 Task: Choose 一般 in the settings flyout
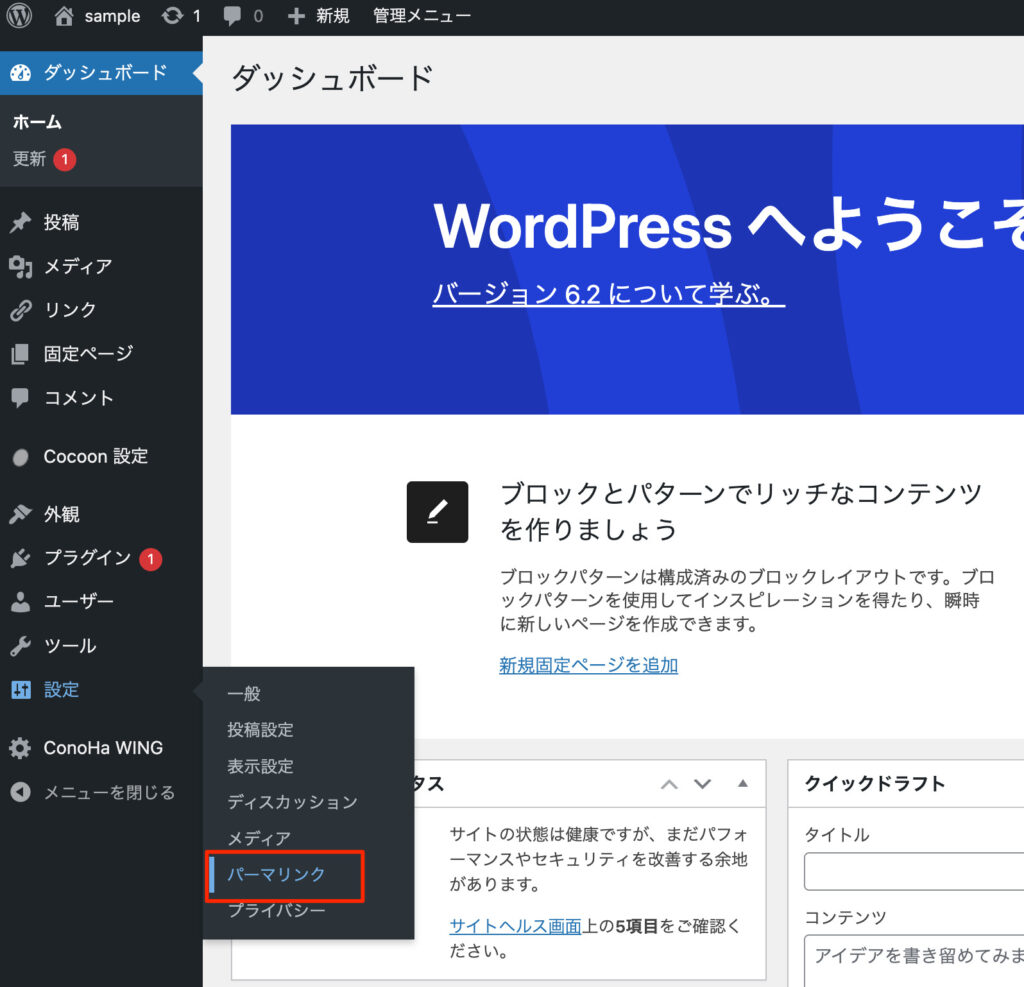tap(244, 694)
